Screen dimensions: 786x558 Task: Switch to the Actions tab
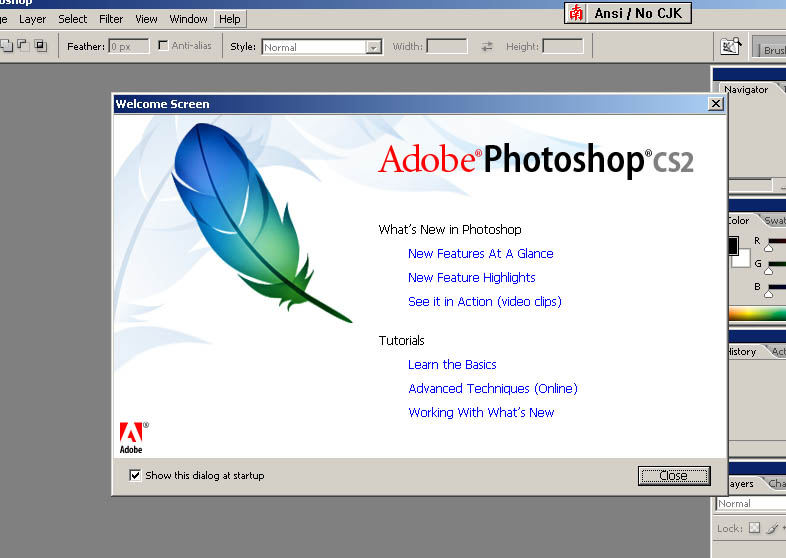(x=778, y=351)
